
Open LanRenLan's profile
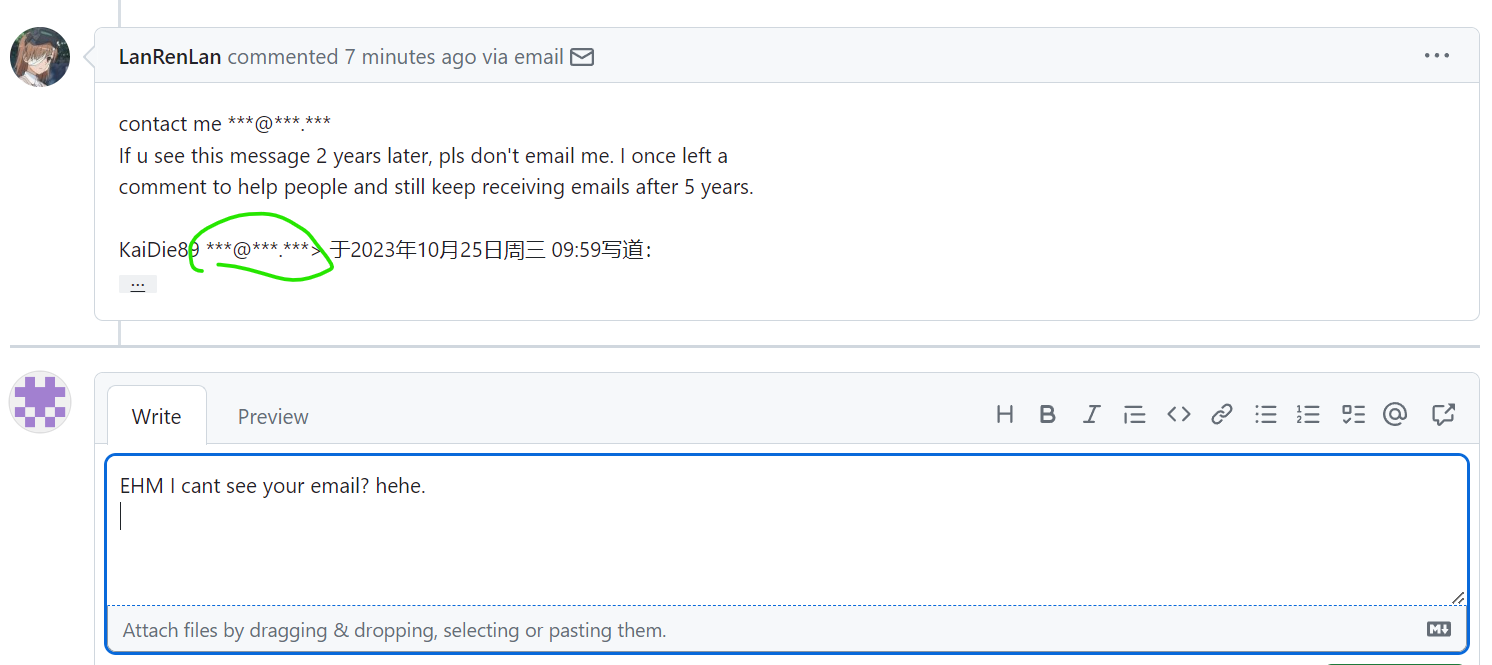(169, 57)
